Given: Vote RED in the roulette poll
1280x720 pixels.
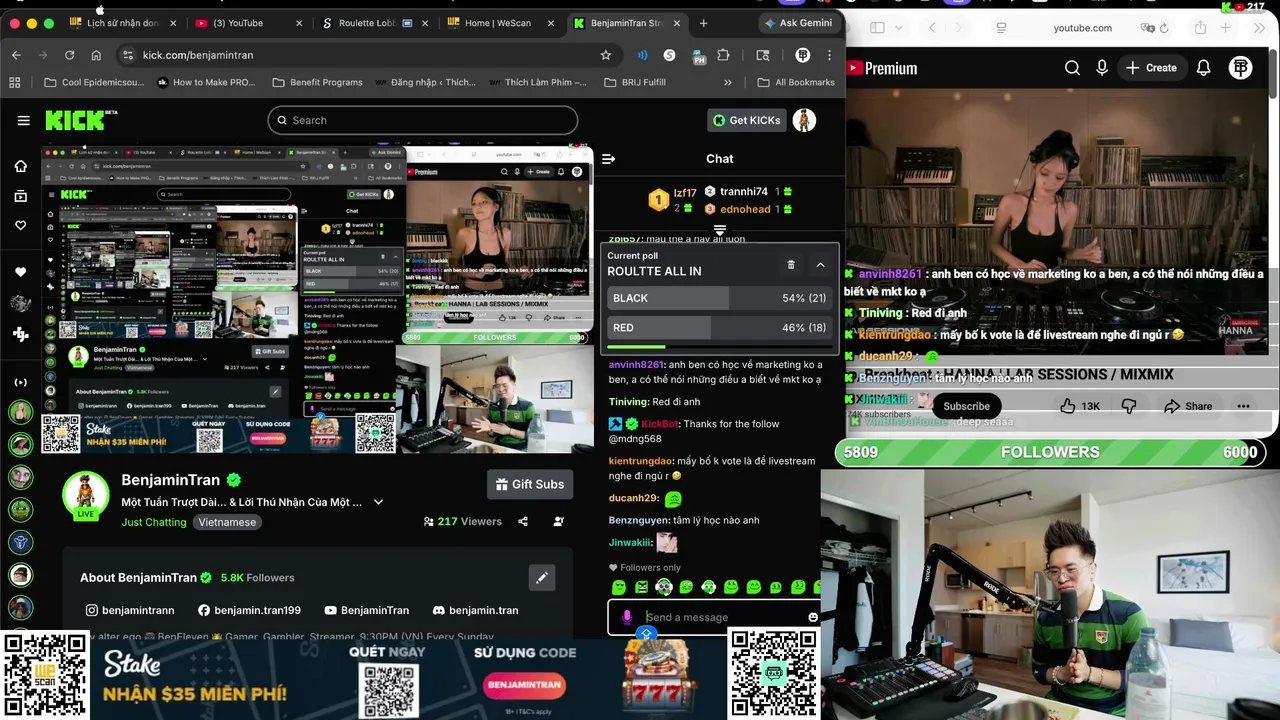Looking at the screenshot, I should [719, 327].
